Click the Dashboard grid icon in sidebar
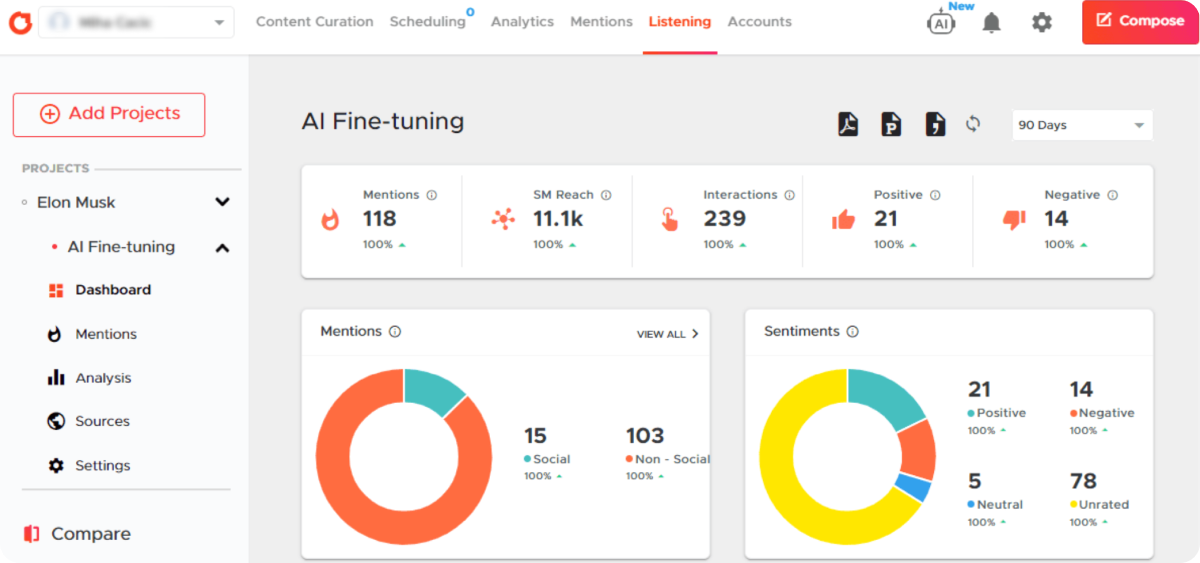This screenshot has width=1200, height=563. [56, 290]
